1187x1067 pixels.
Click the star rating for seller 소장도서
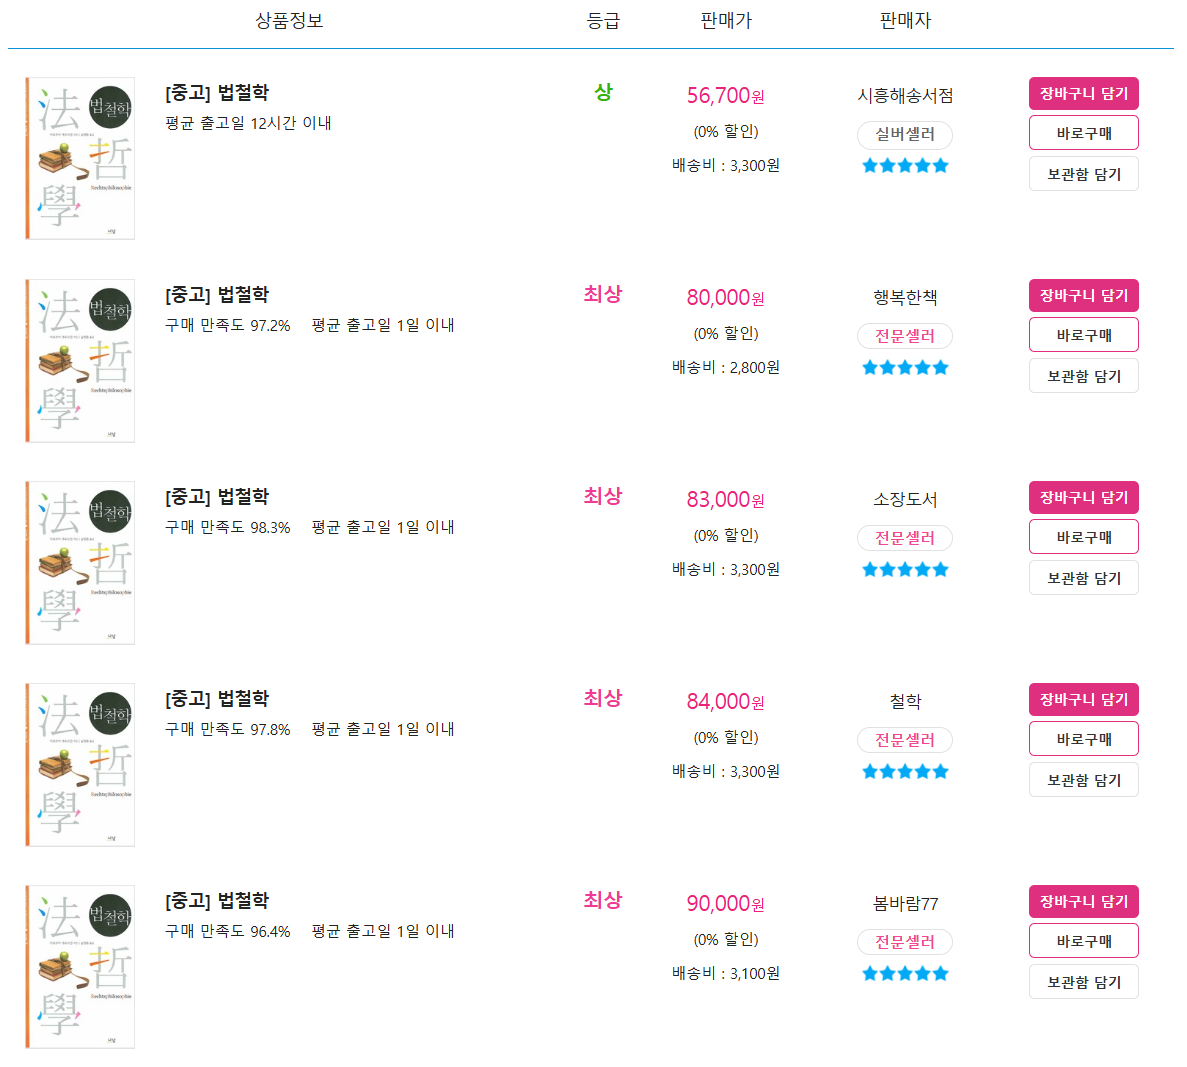point(905,570)
